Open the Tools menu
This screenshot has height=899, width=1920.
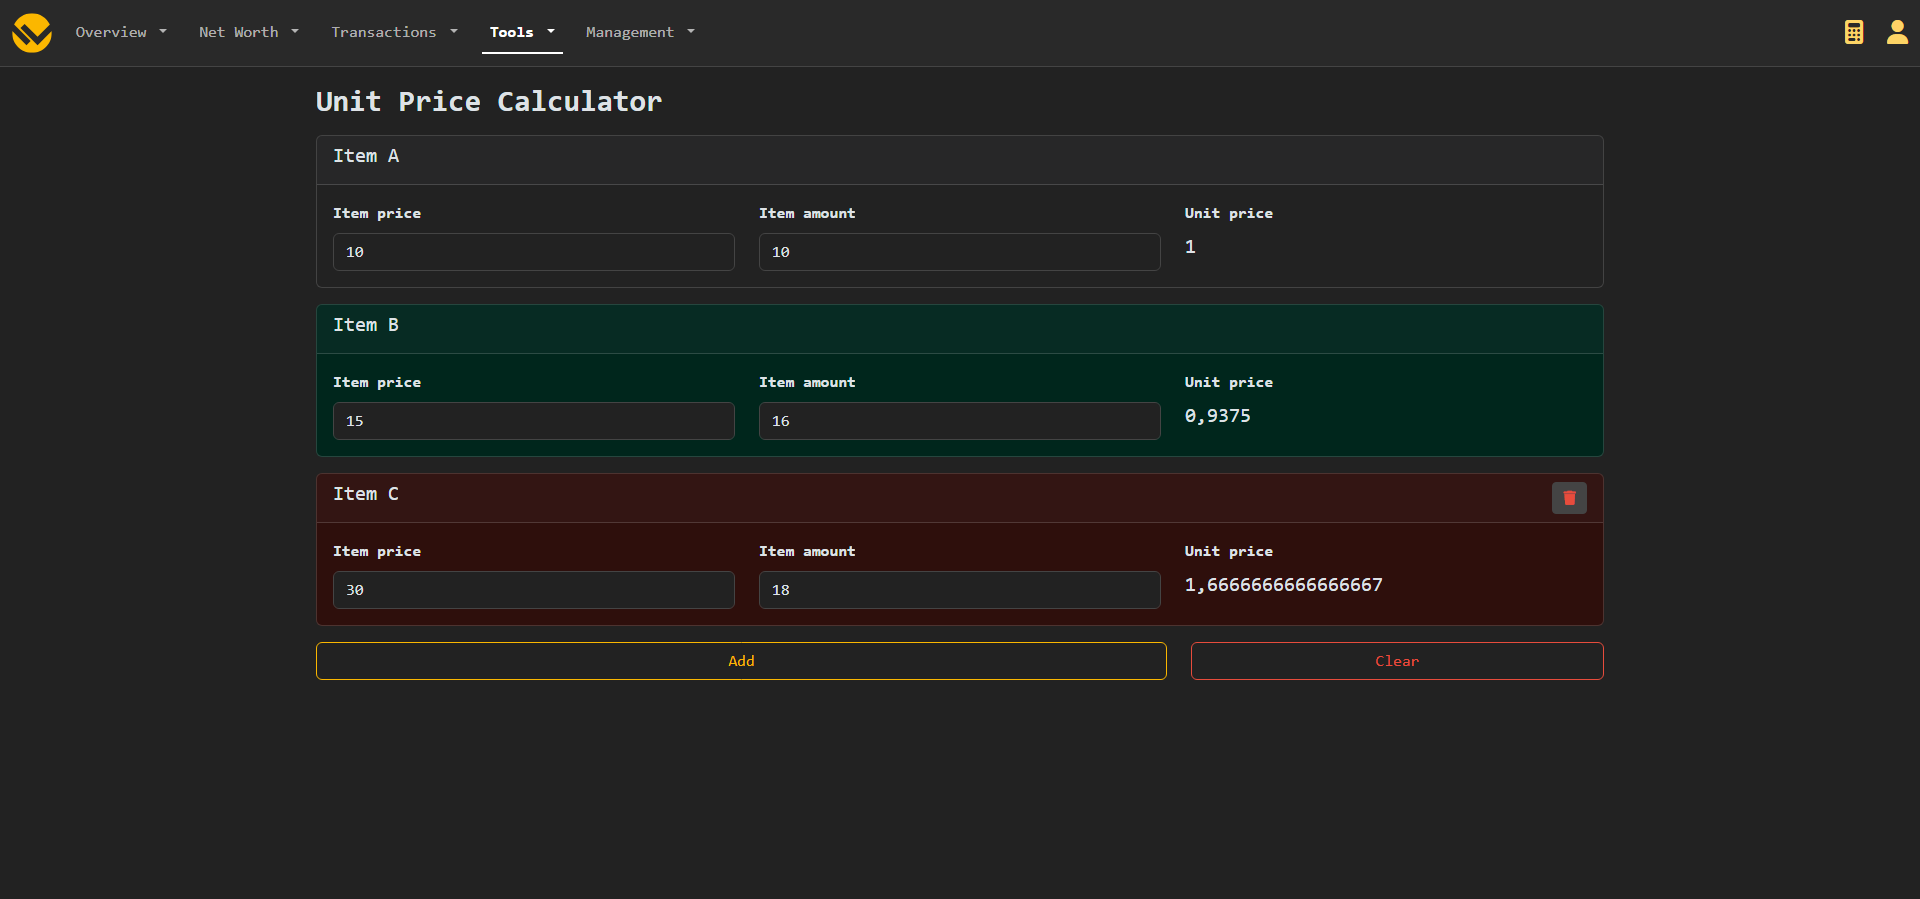(521, 32)
